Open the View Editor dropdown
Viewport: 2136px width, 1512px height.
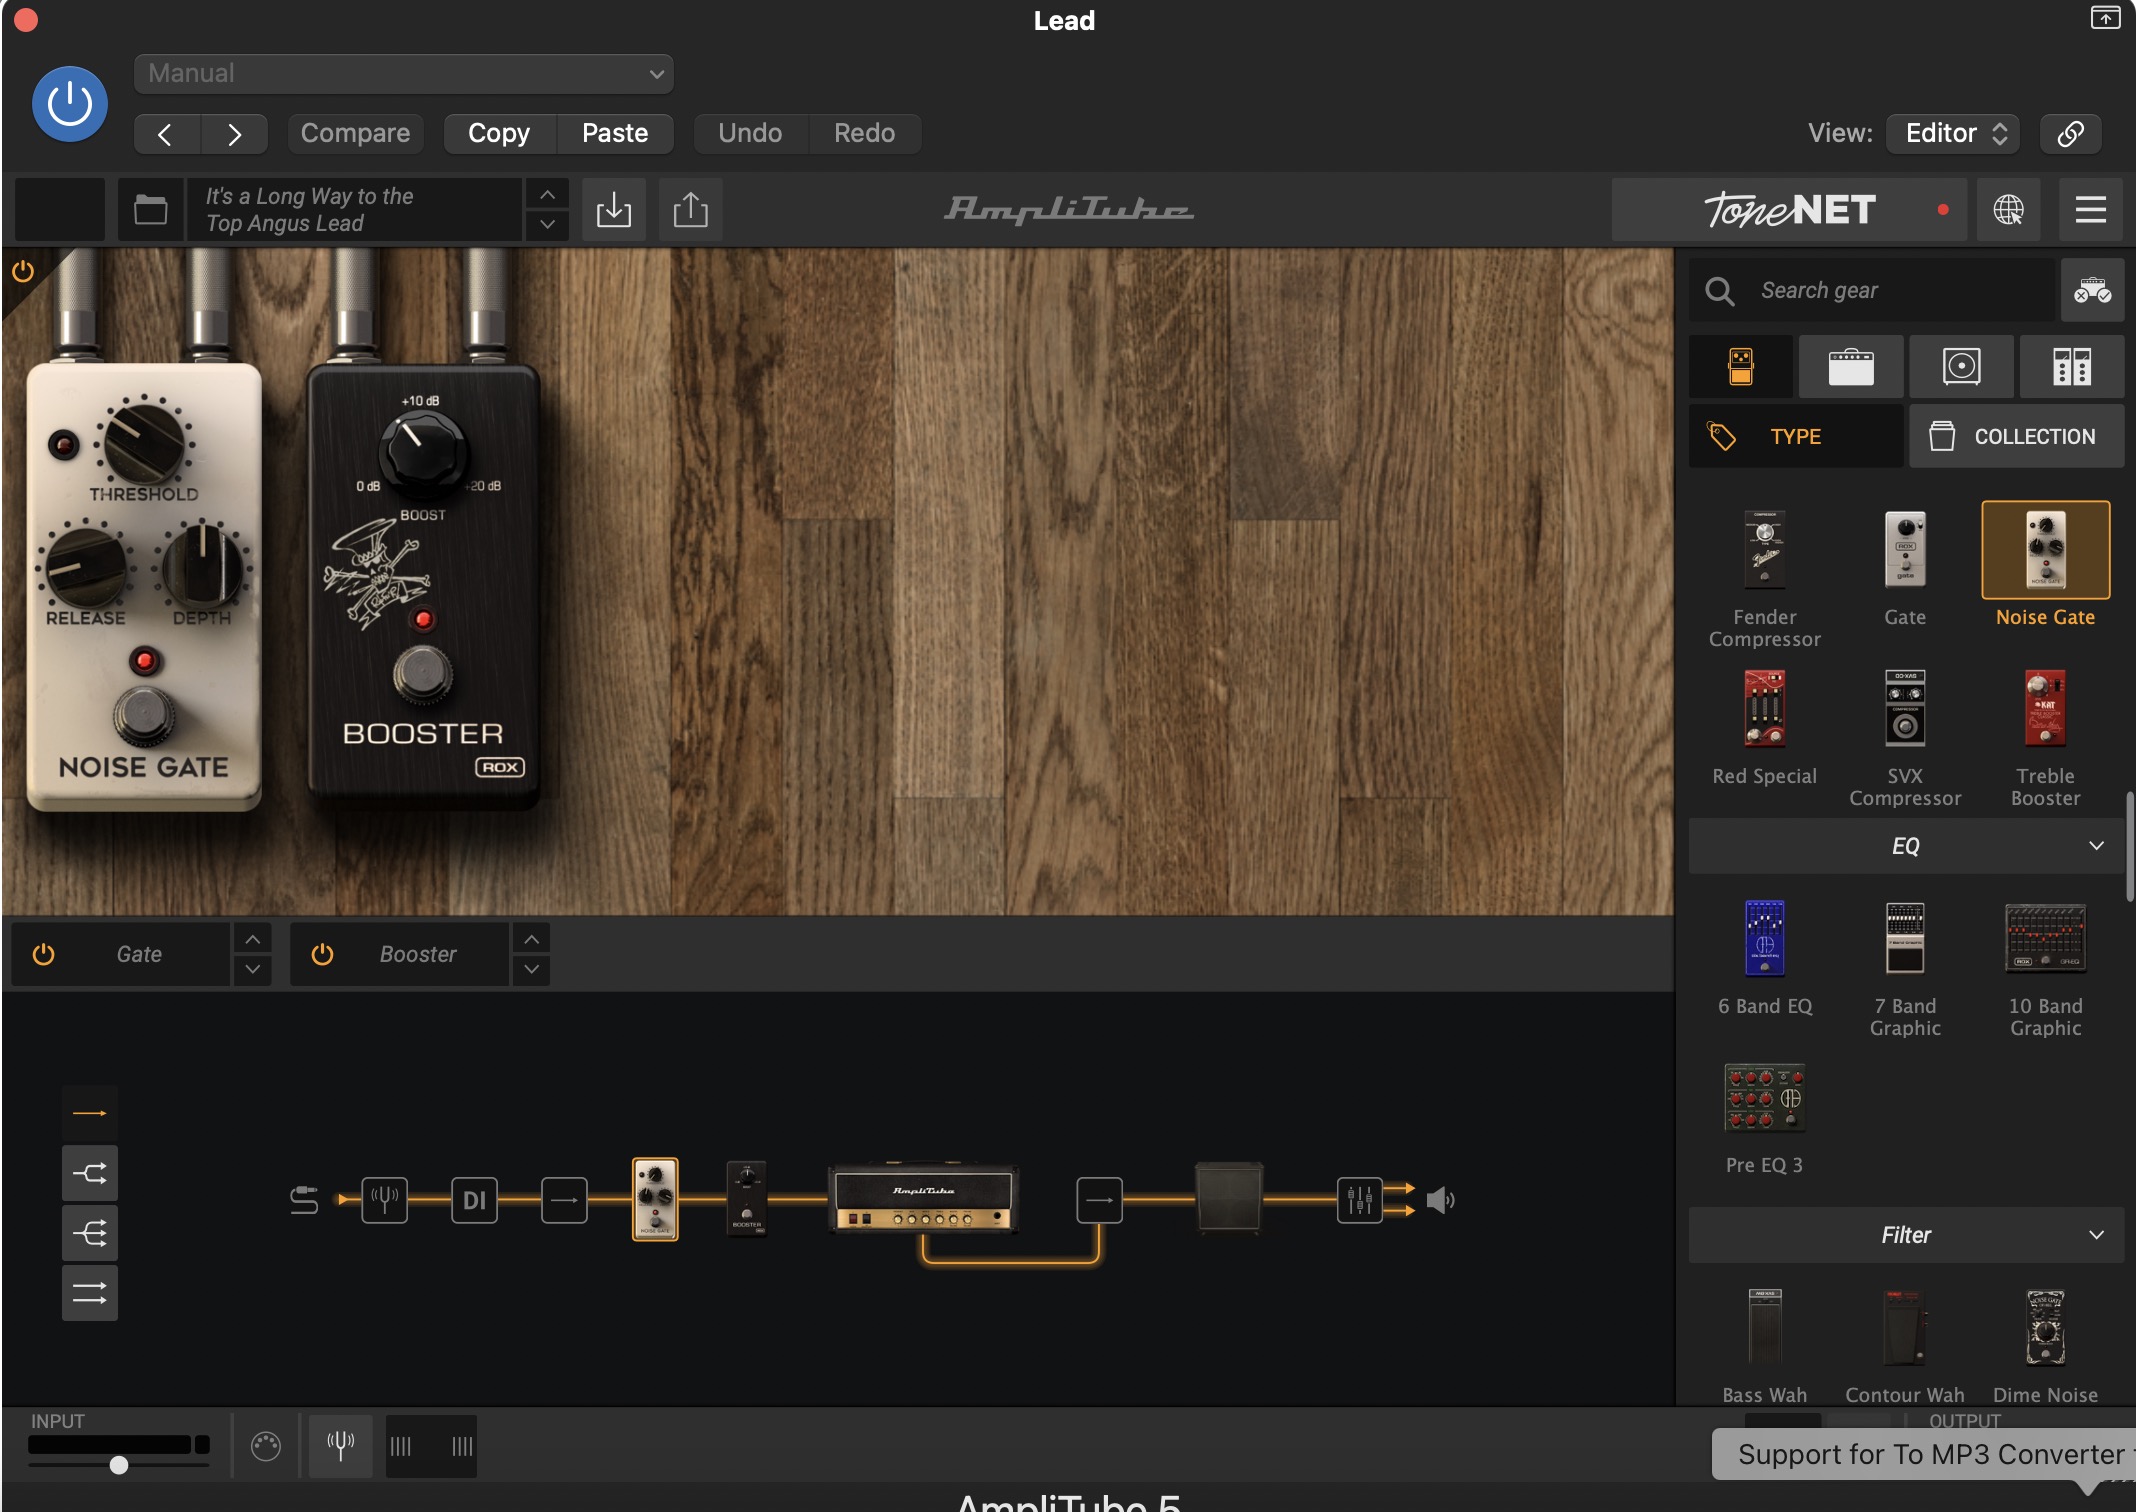tap(1953, 133)
